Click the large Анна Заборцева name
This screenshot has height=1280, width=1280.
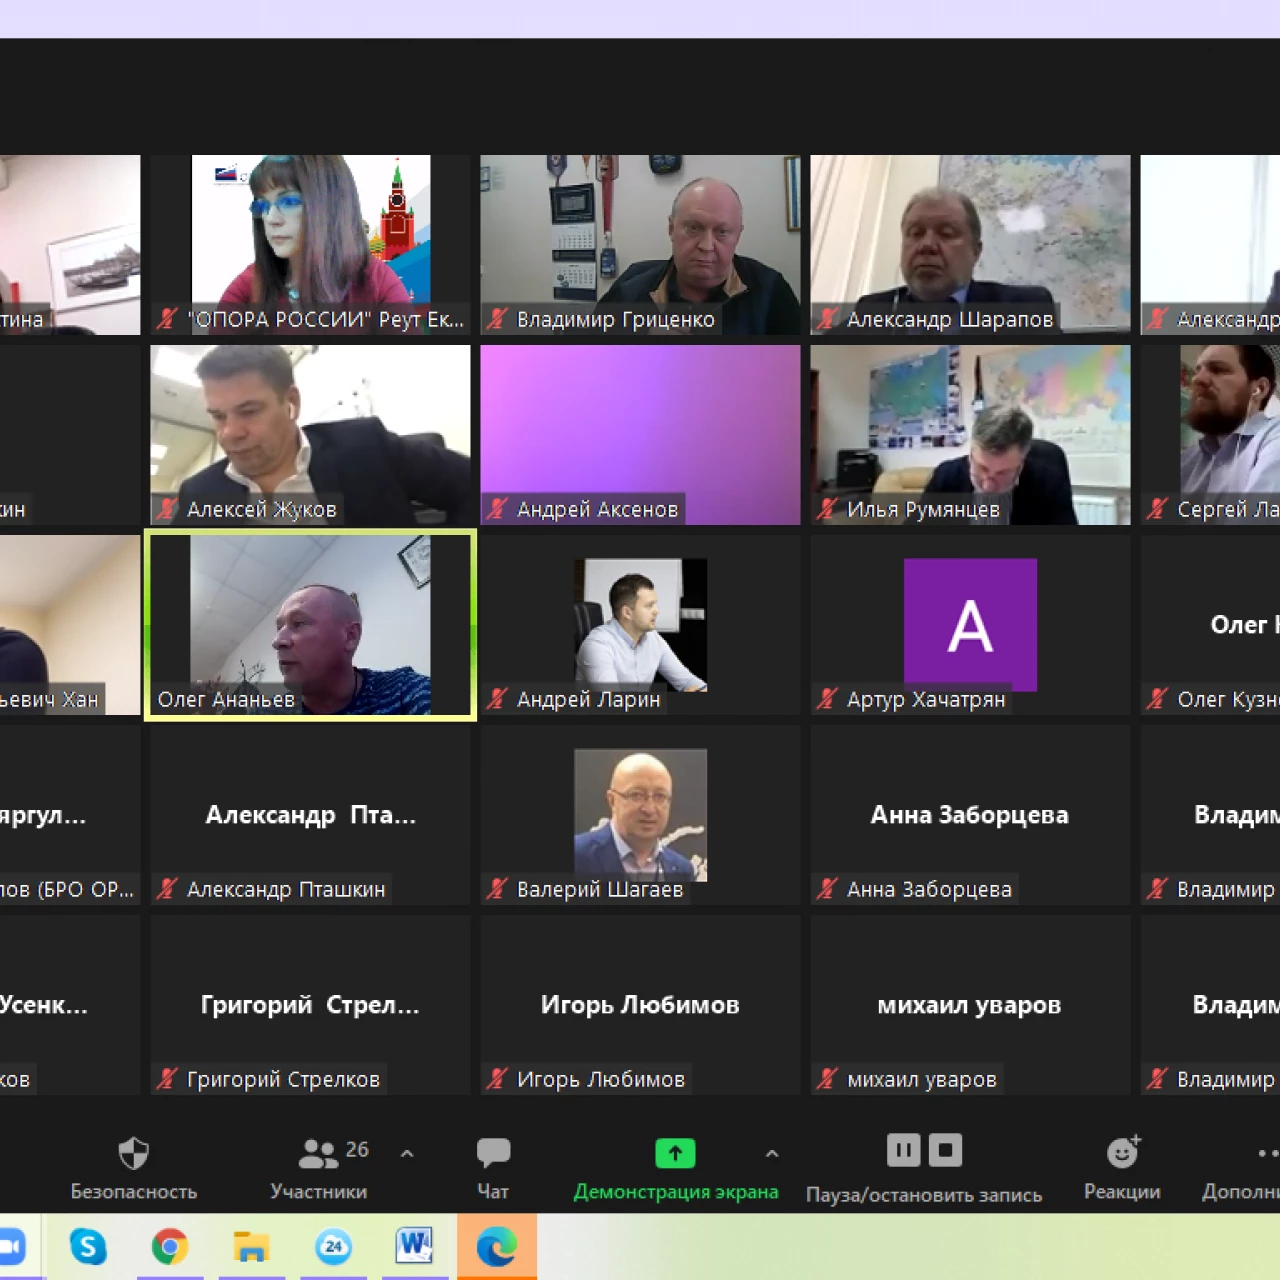(x=970, y=815)
